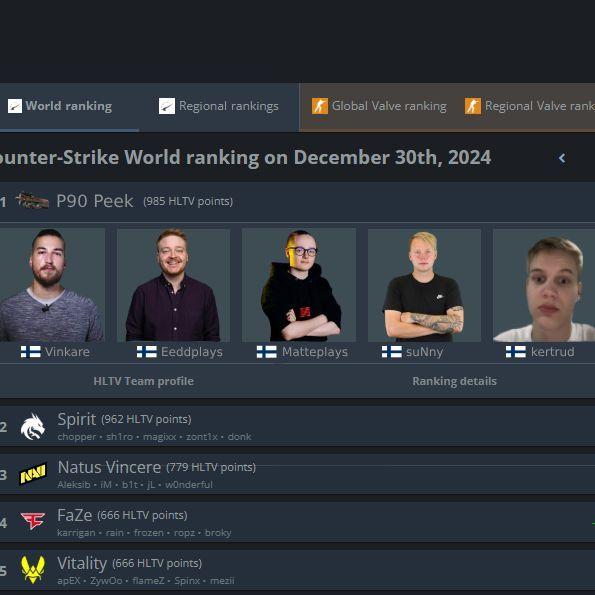The height and width of the screenshot is (595, 595).
Task: Open the Global Valve ranking tab
Action: (x=379, y=106)
